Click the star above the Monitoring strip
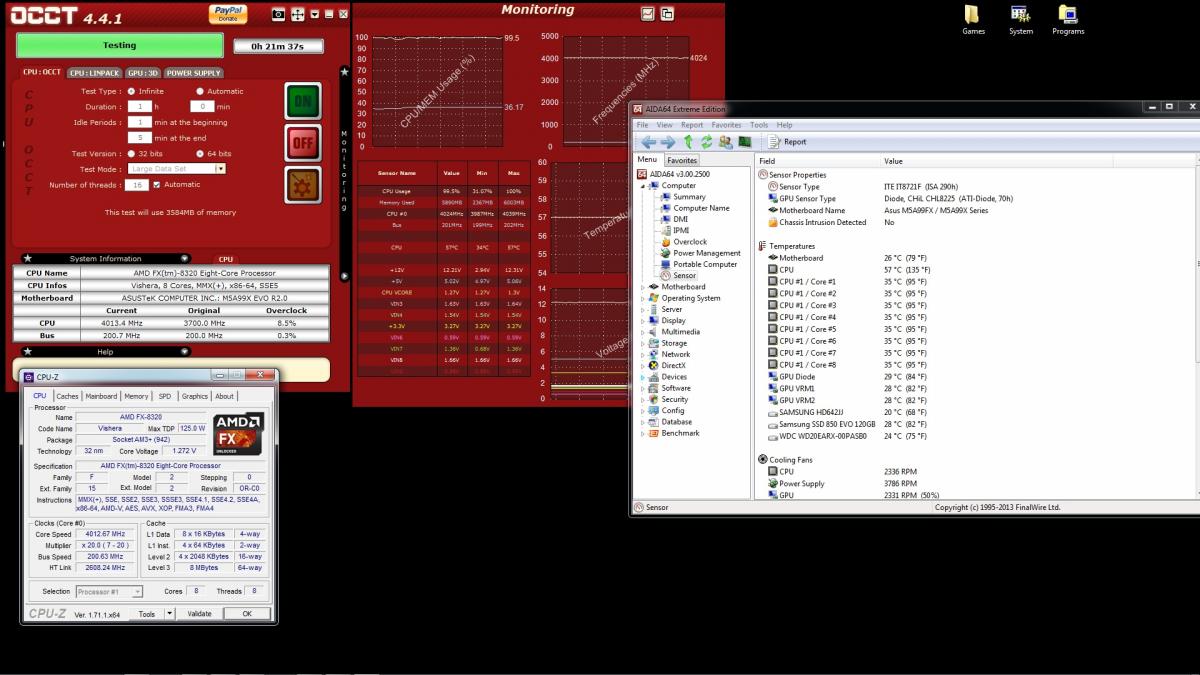Image resolution: width=1200 pixels, height=675 pixels. tap(345, 71)
